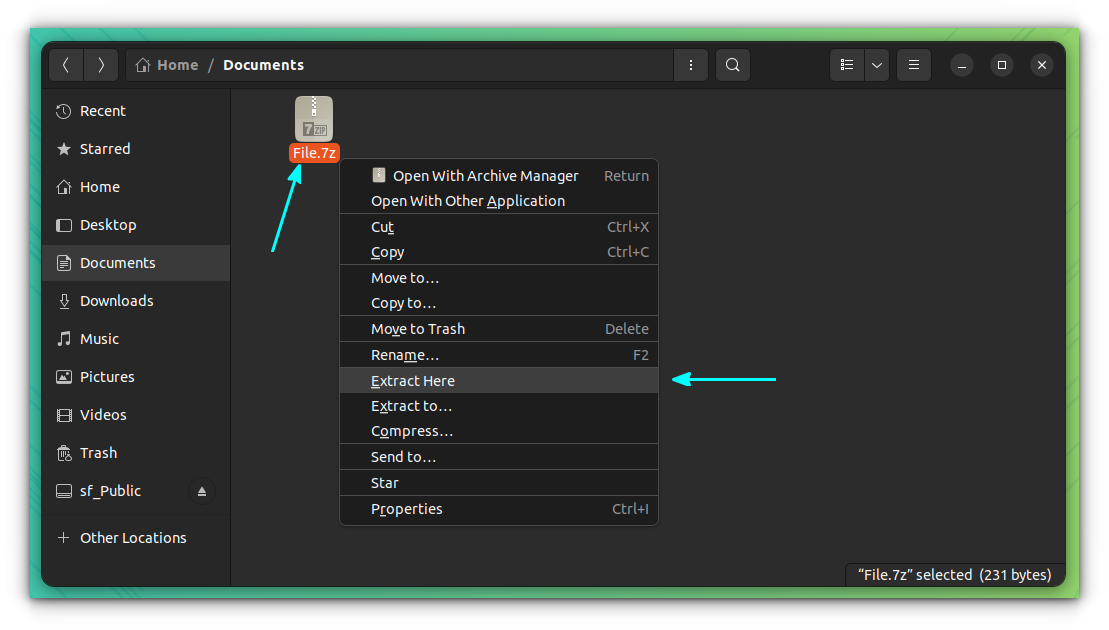Click the Documents breadcrumb in the path bar
The width and height of the screenshot is (1109, 630).
[x=263, y=64]
